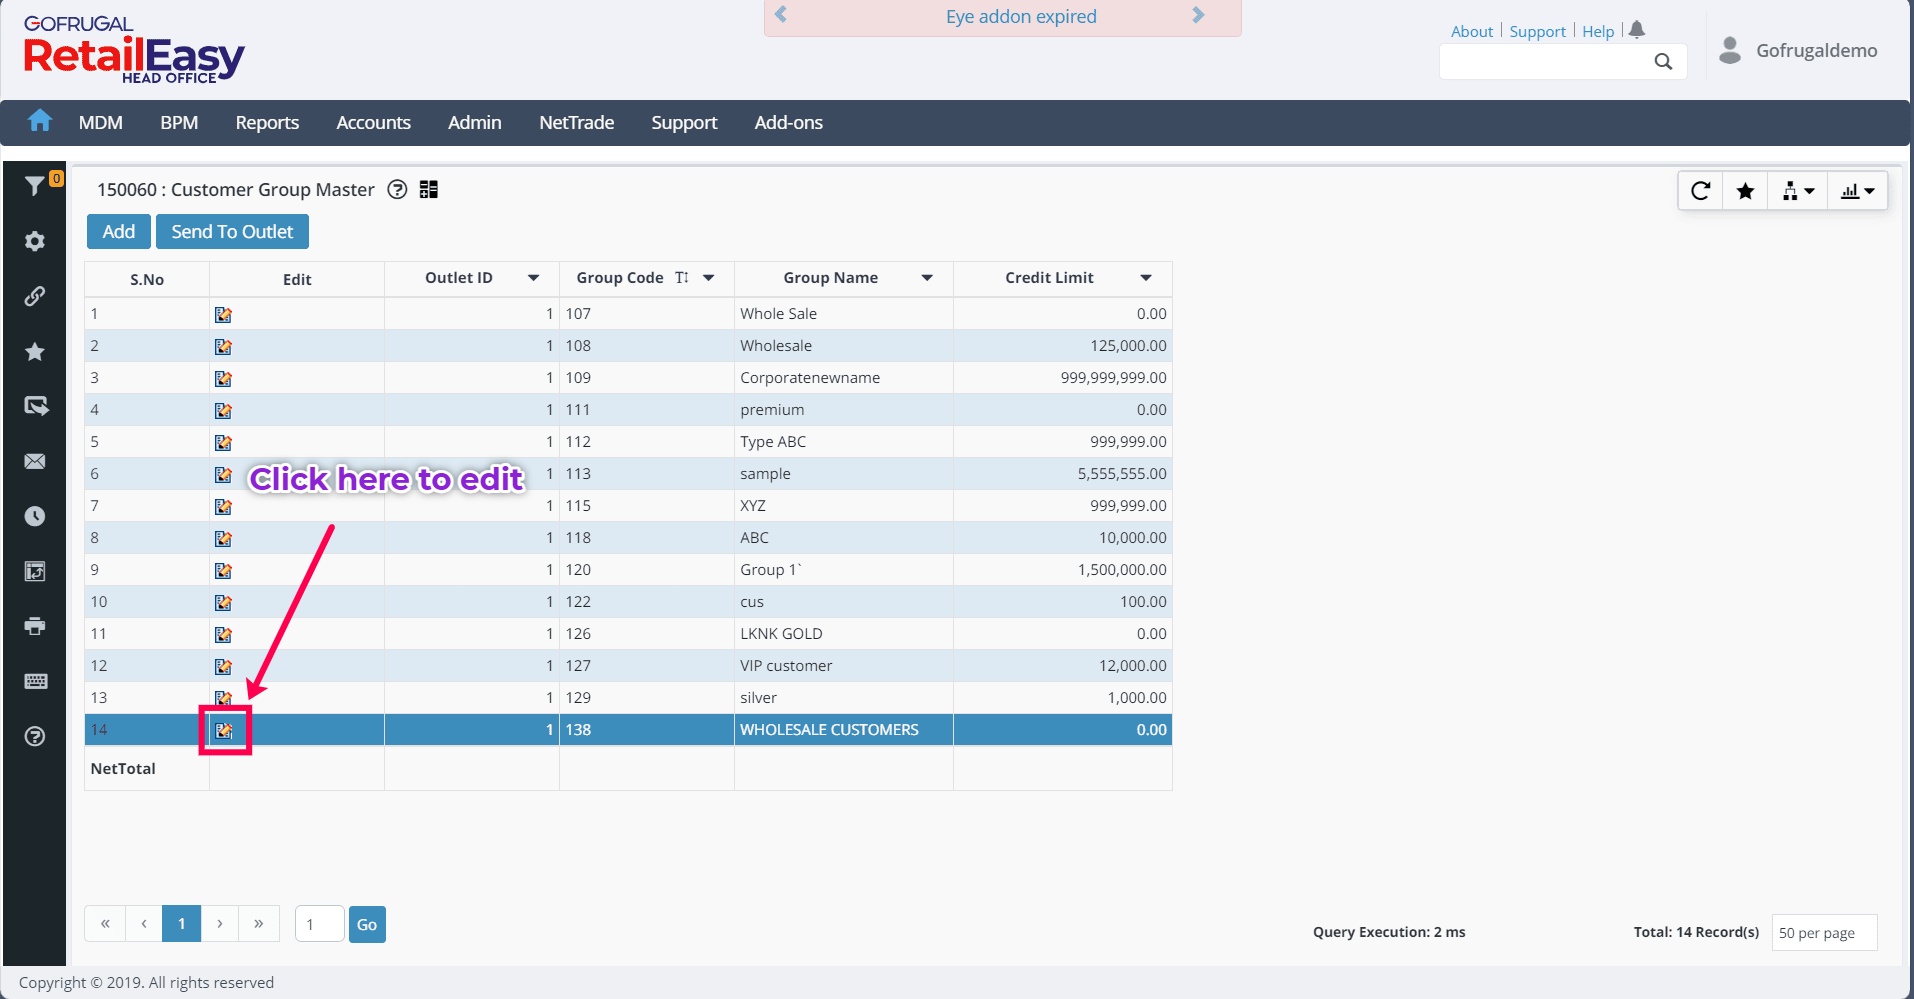Show next notification banner arrow
Screen dimensions: 1914x999
(1199, 15)
